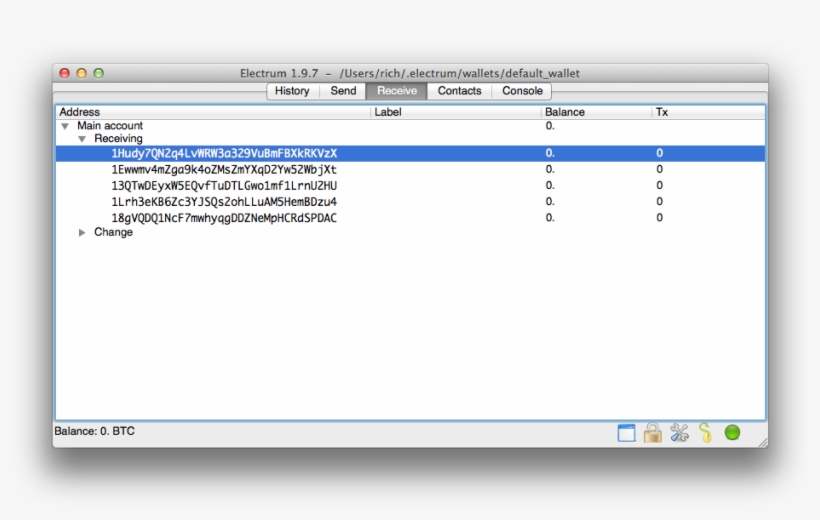Select address starting with 13QTwDEyxW5
This screenshot has width=820, height=520.
tap(224, 186)
